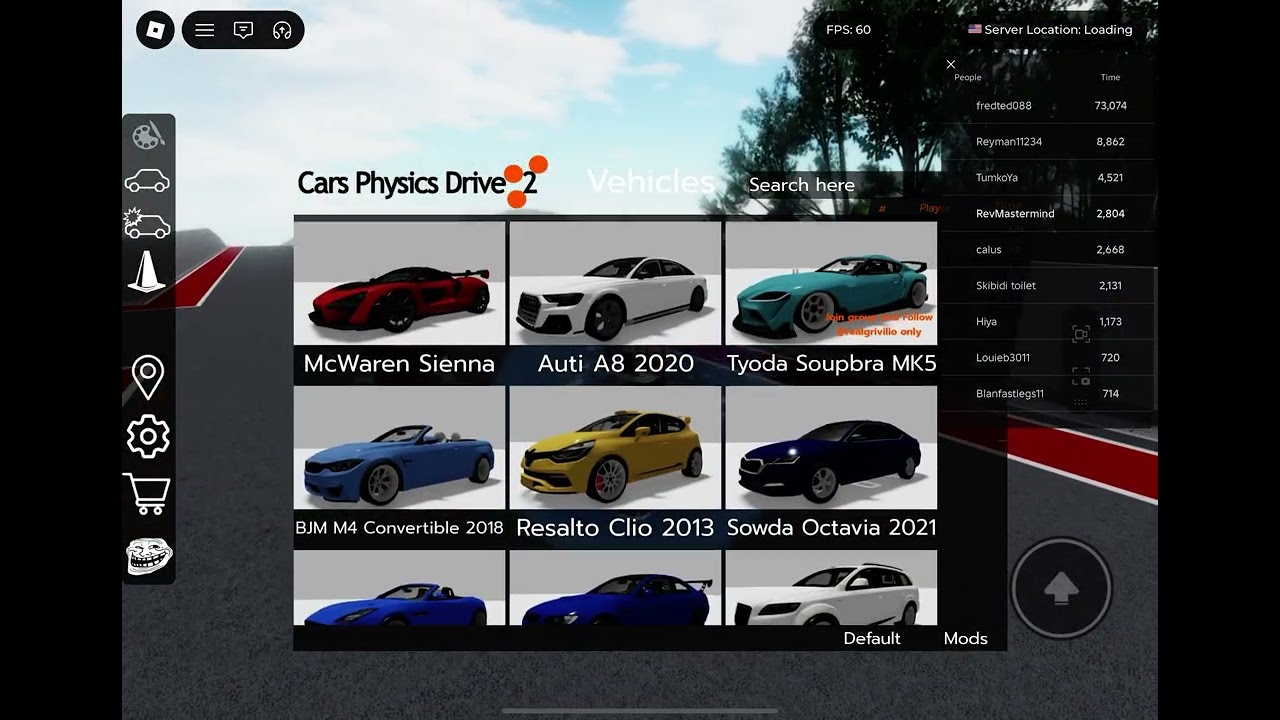The width and height of the screenshot is (1280, 720).
Task: Tap the up-arrow jump button
Action: (x=1061, y=589)
